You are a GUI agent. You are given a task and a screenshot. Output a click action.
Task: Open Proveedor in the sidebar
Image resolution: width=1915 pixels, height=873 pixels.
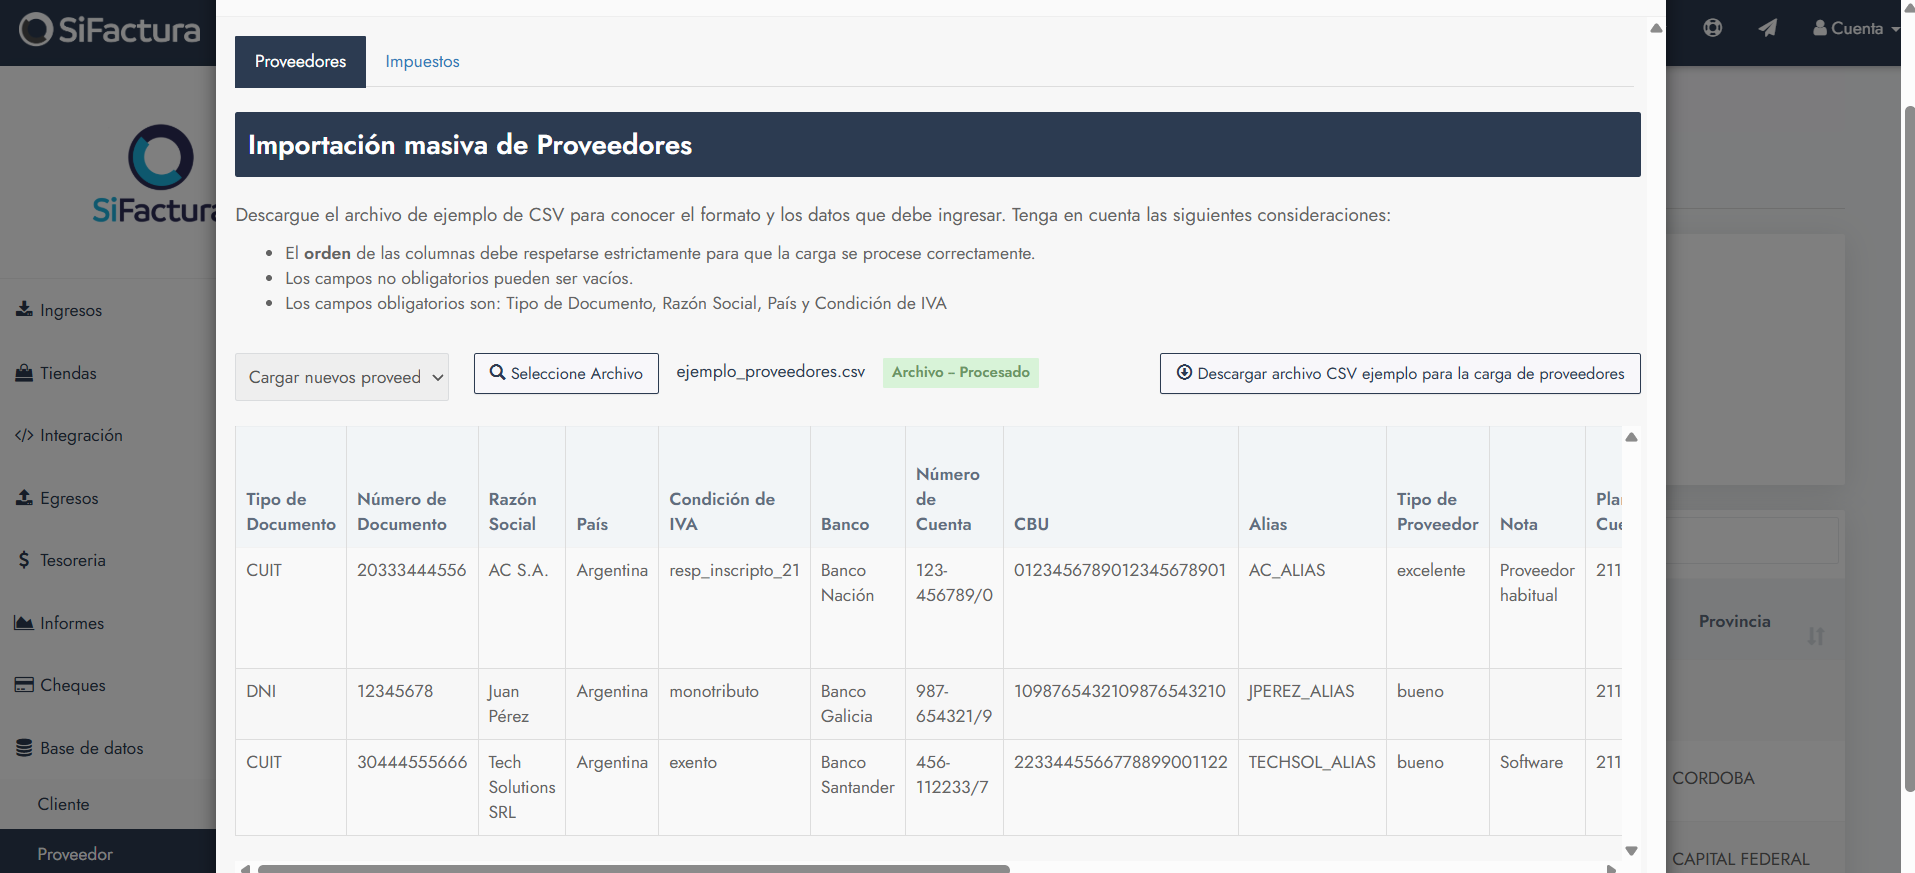pyautogui.click(x=75, y=854)
